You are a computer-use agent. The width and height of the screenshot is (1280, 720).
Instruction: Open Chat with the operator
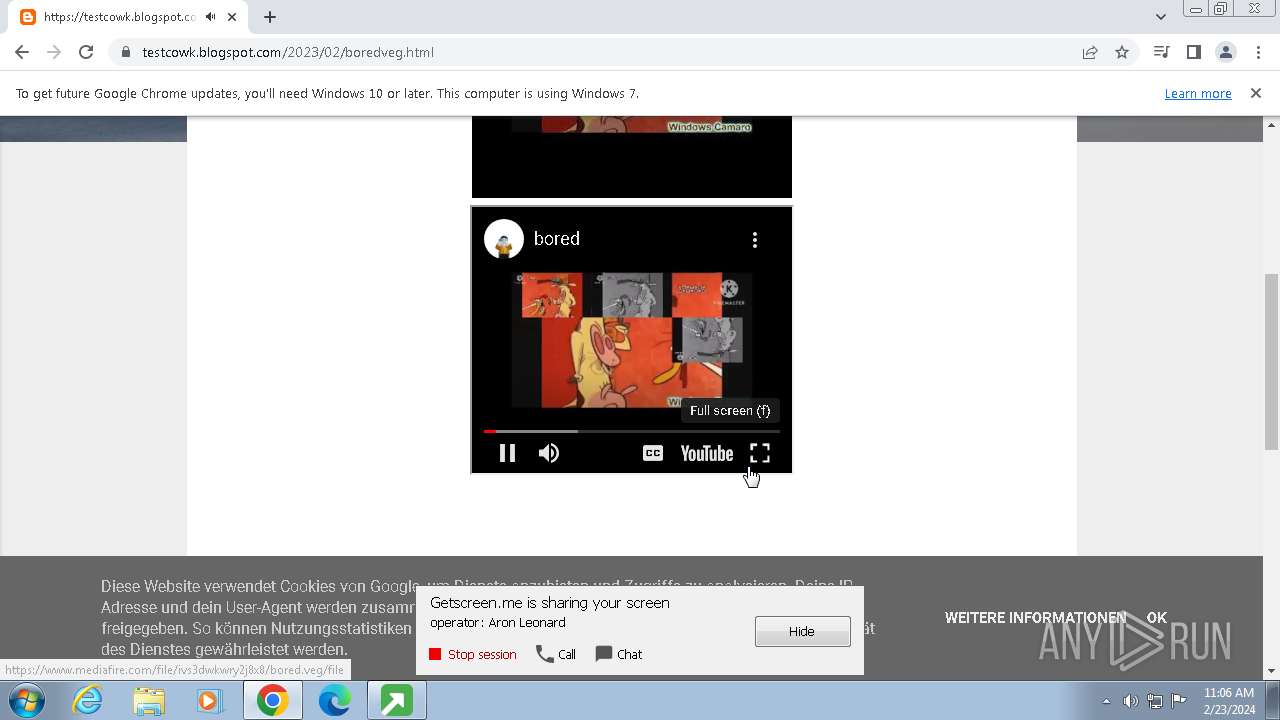pos(619,654)
